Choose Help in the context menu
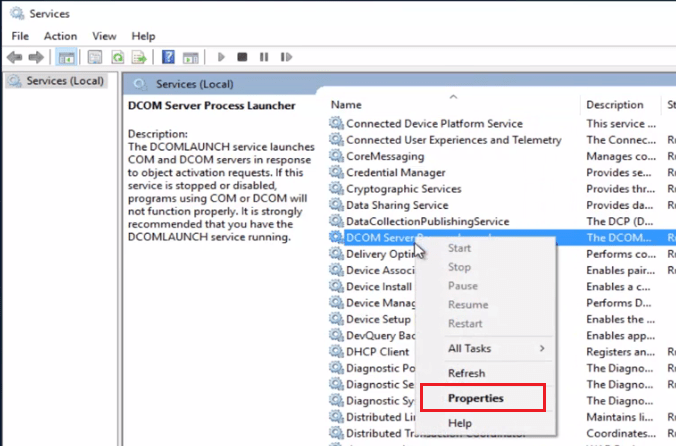This screenshot has width=676, height=446. 485,423
